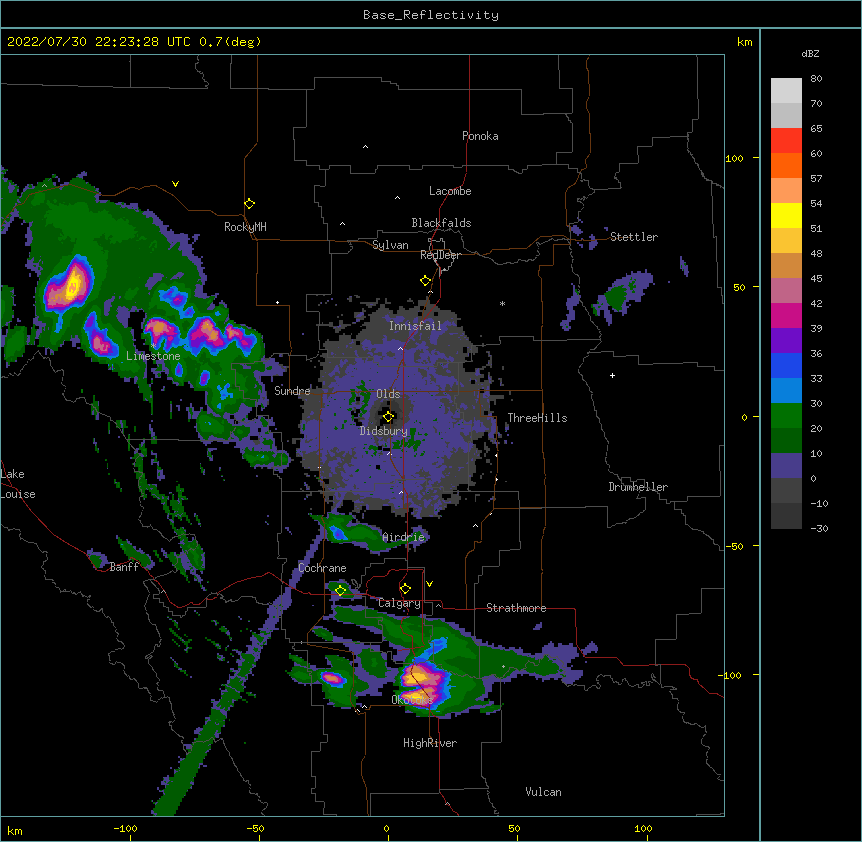Click the Drumheller town label
The image size is (862, 842).
pos(638,487)
